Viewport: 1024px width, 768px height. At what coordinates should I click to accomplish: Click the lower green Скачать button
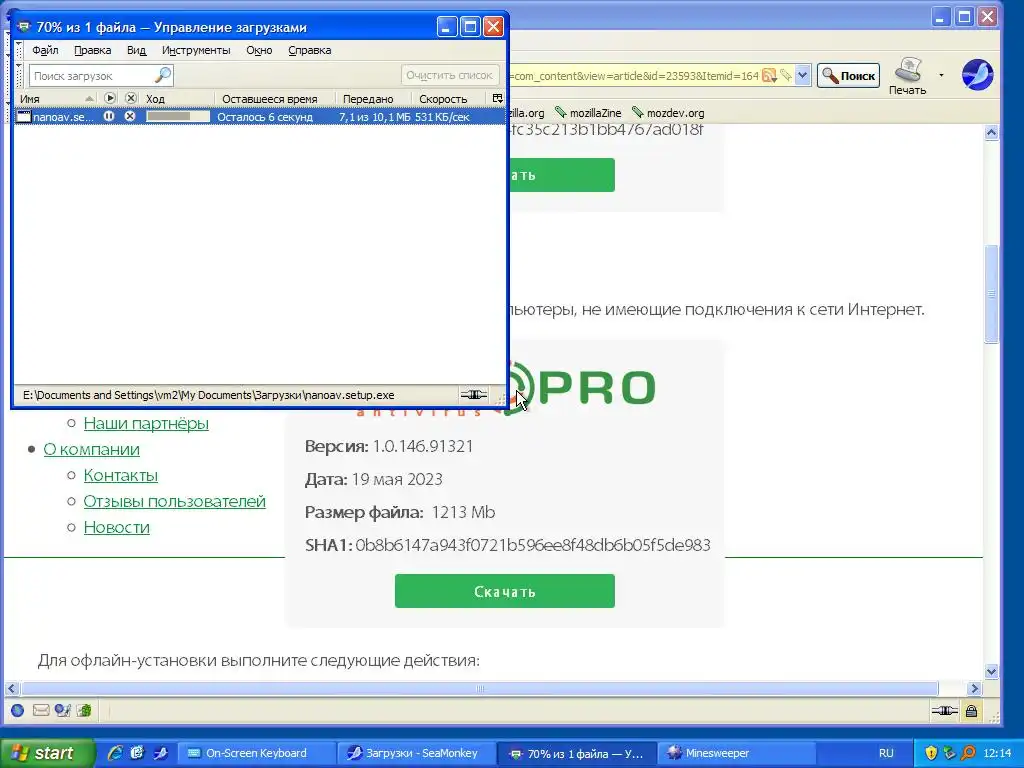tap(505, 591)
